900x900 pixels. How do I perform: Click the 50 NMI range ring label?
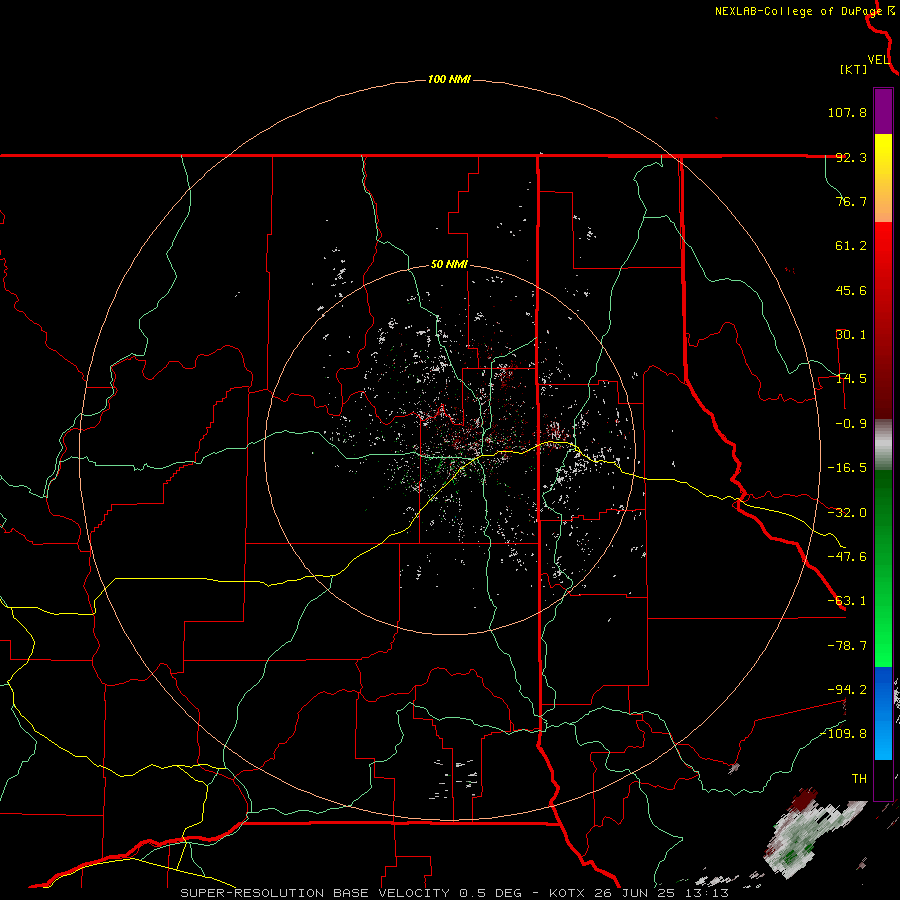tap(449, 265)
